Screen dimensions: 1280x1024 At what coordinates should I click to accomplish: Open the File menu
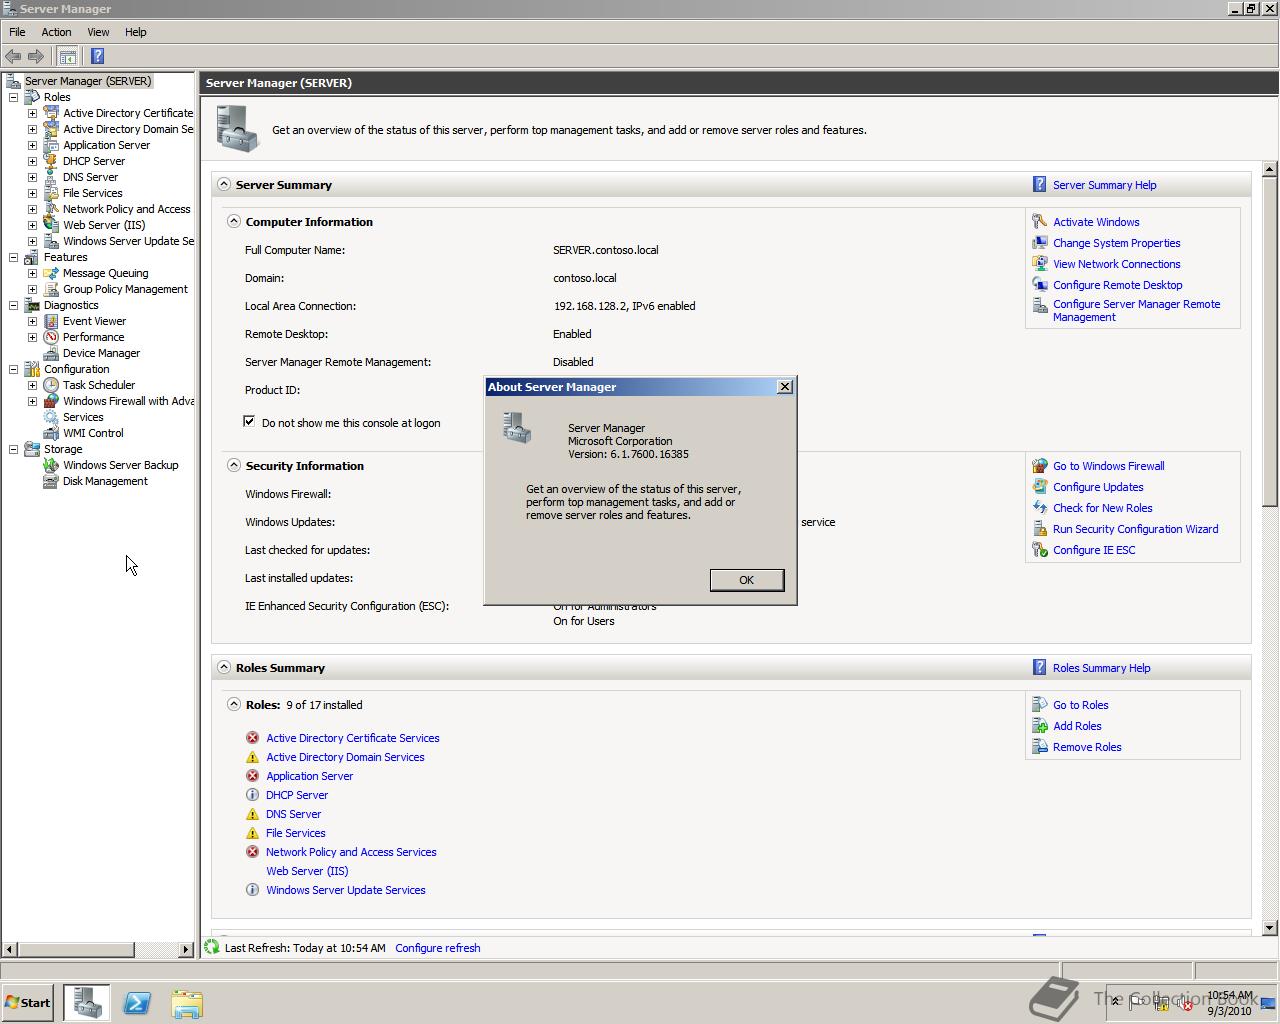(x=17, y=32)
